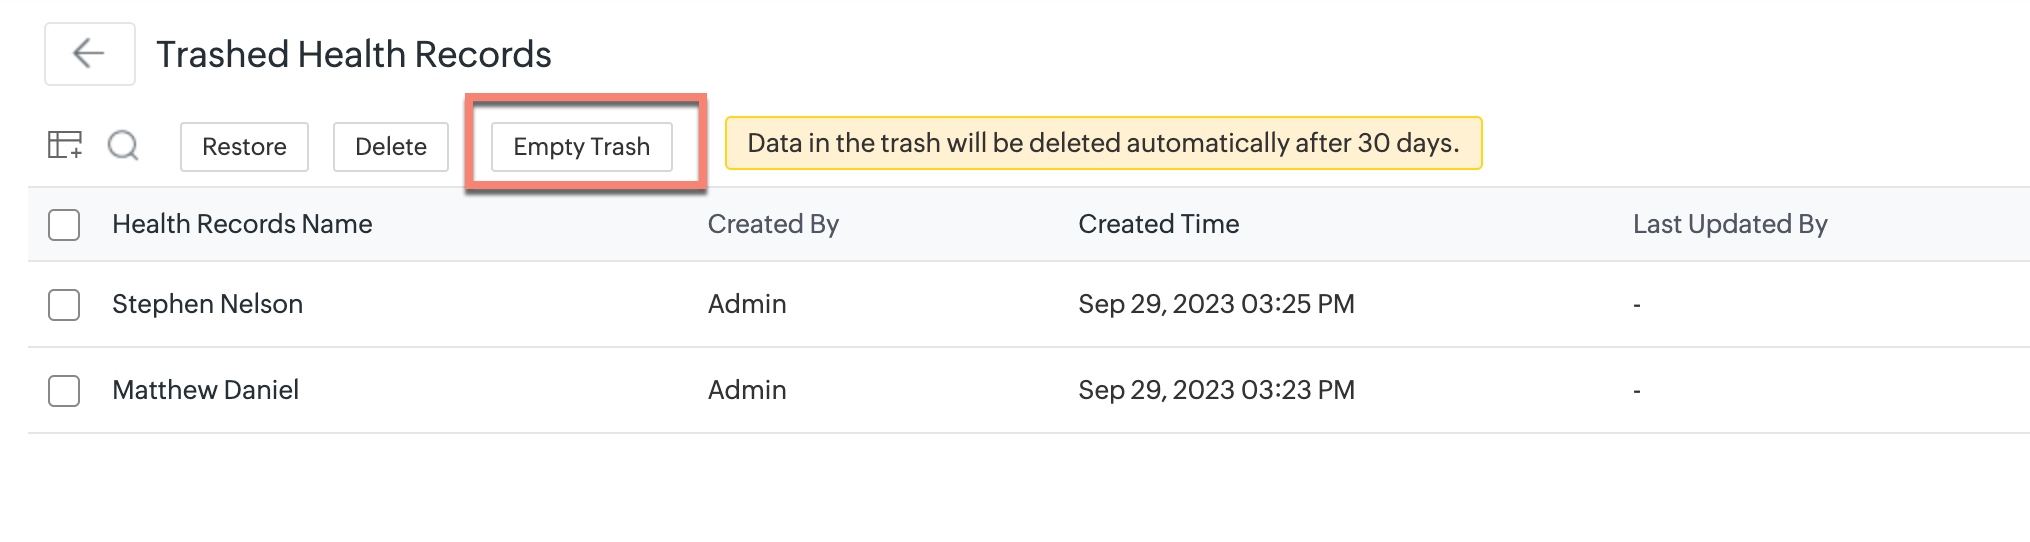Select the Stephen Nelson record checkbox
The width and height of the screenshot is (2030, 542).
click(x=64, y=305)
